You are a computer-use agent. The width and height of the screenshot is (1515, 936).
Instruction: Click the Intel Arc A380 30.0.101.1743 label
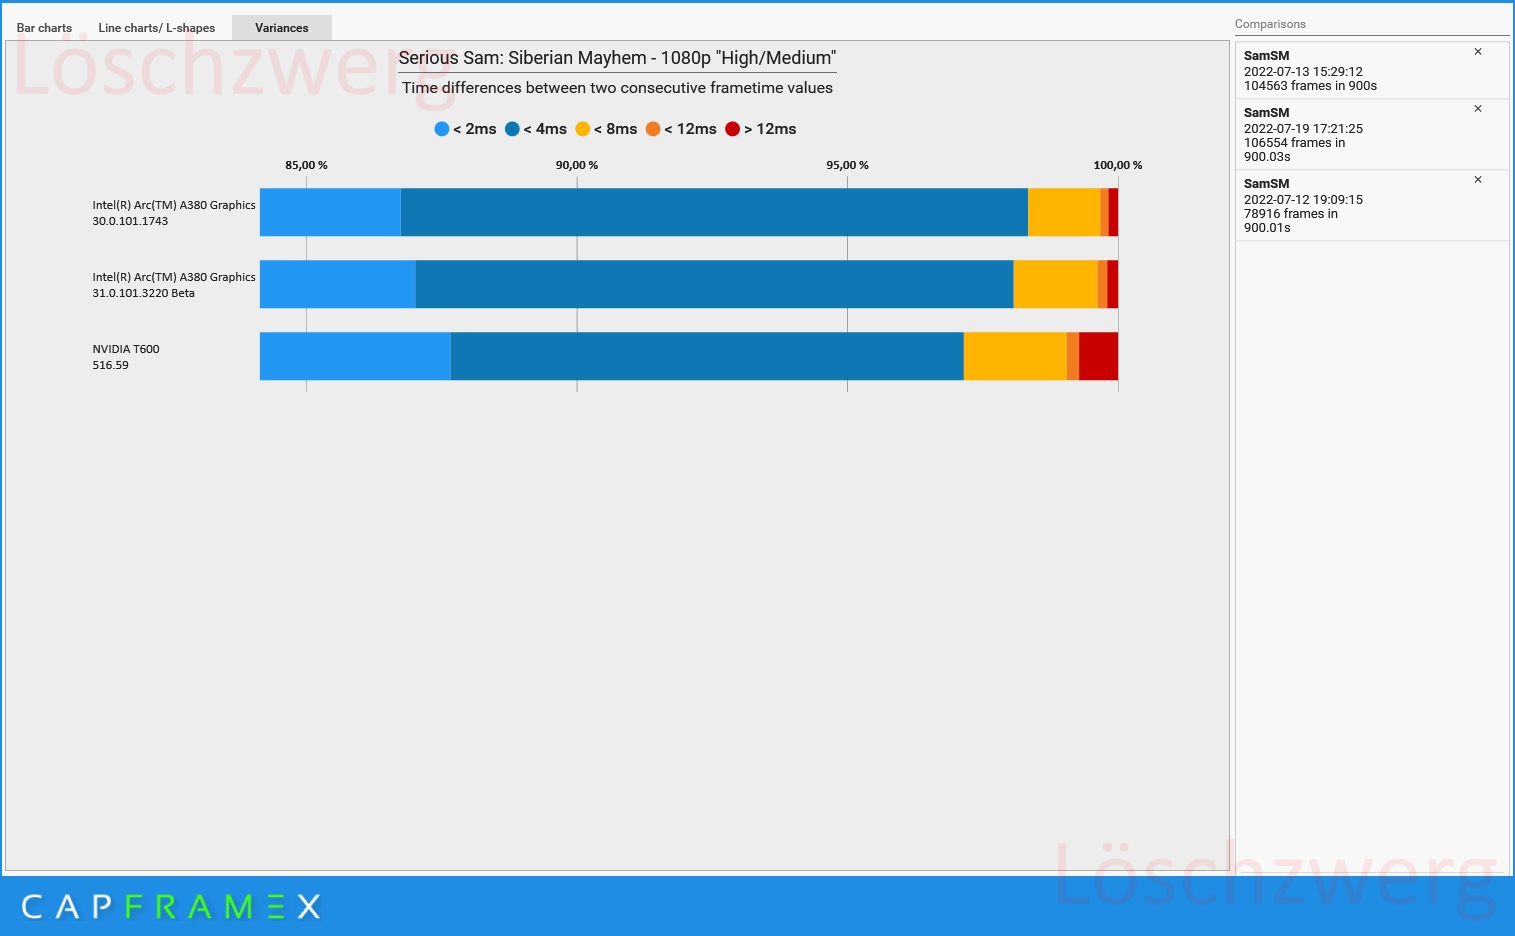coord(174,213)
